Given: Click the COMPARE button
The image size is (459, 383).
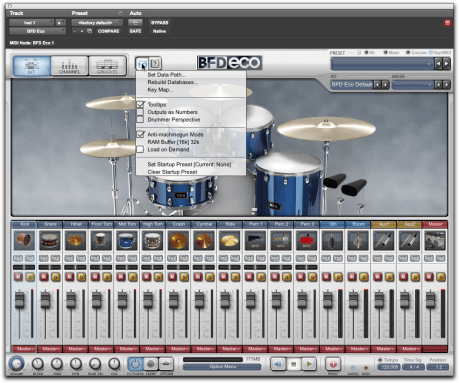Looking at the screenshot, I should point(108,31).
